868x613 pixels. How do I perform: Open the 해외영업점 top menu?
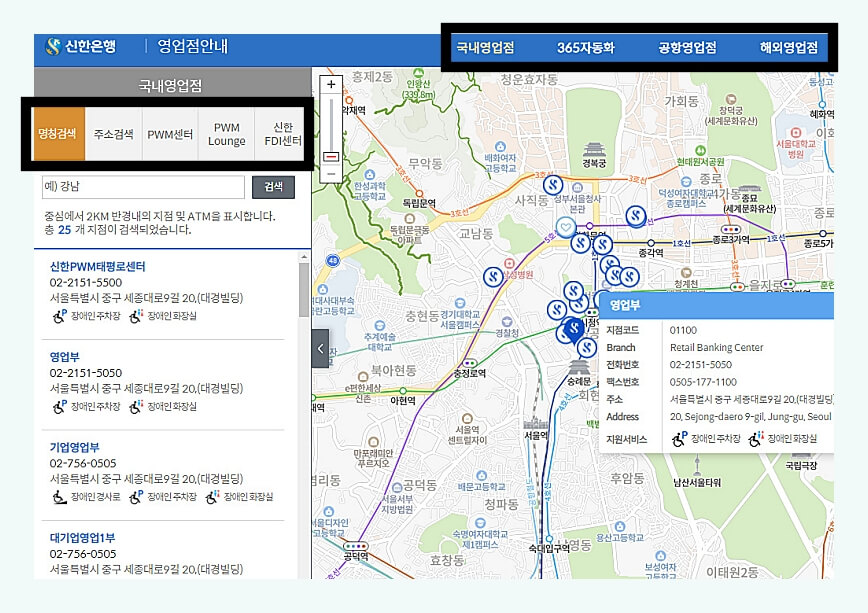788,48
